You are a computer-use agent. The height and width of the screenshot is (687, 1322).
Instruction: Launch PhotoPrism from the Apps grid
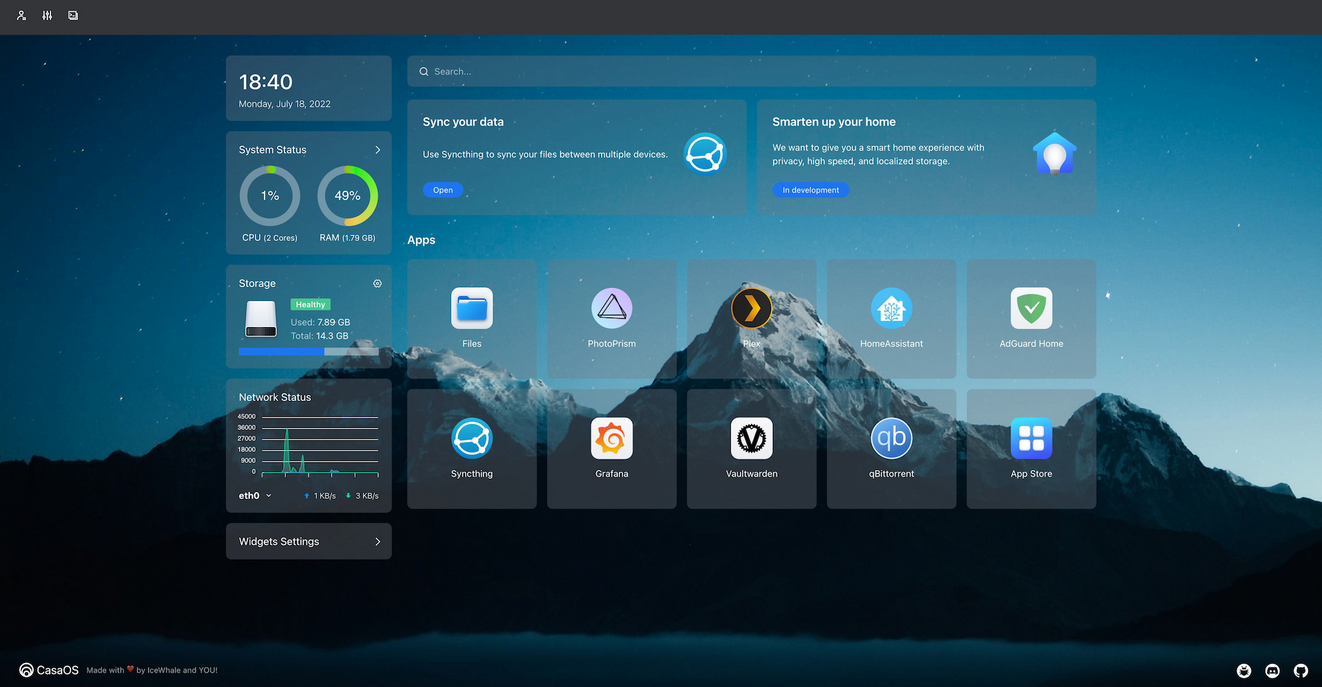[611, 309]
